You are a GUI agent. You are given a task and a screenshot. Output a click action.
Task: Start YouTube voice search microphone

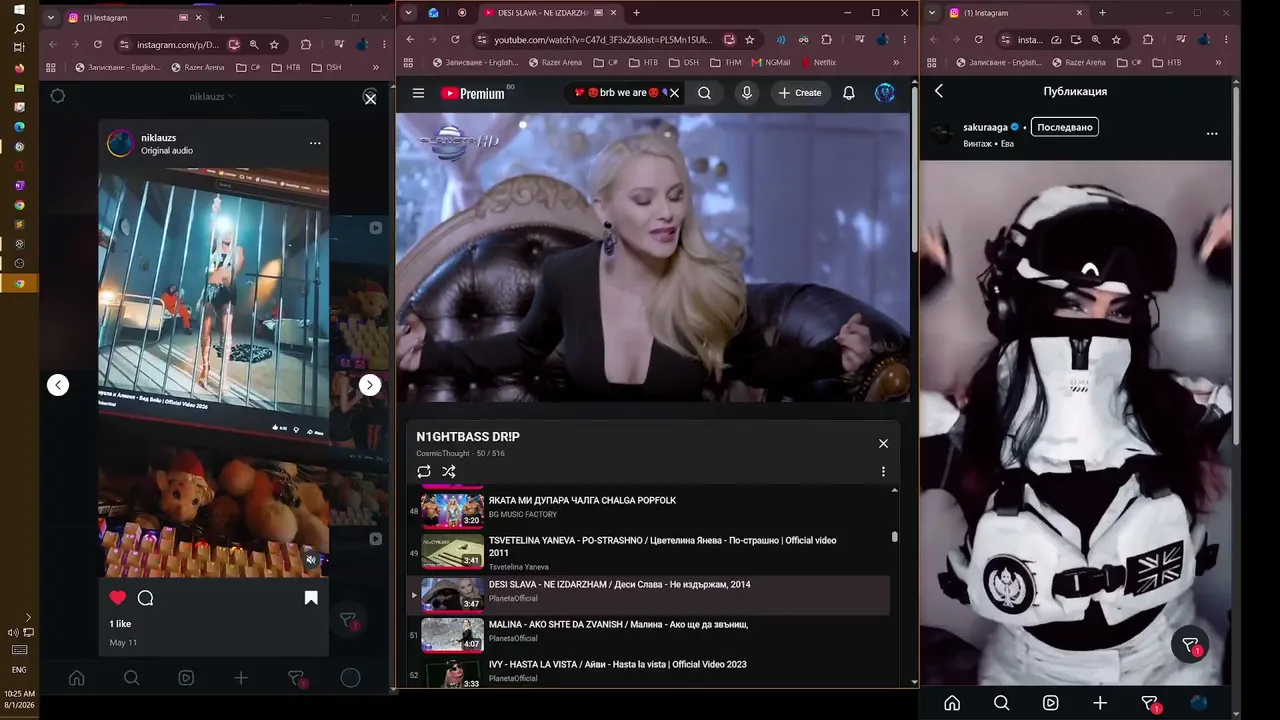coord(746,93)
